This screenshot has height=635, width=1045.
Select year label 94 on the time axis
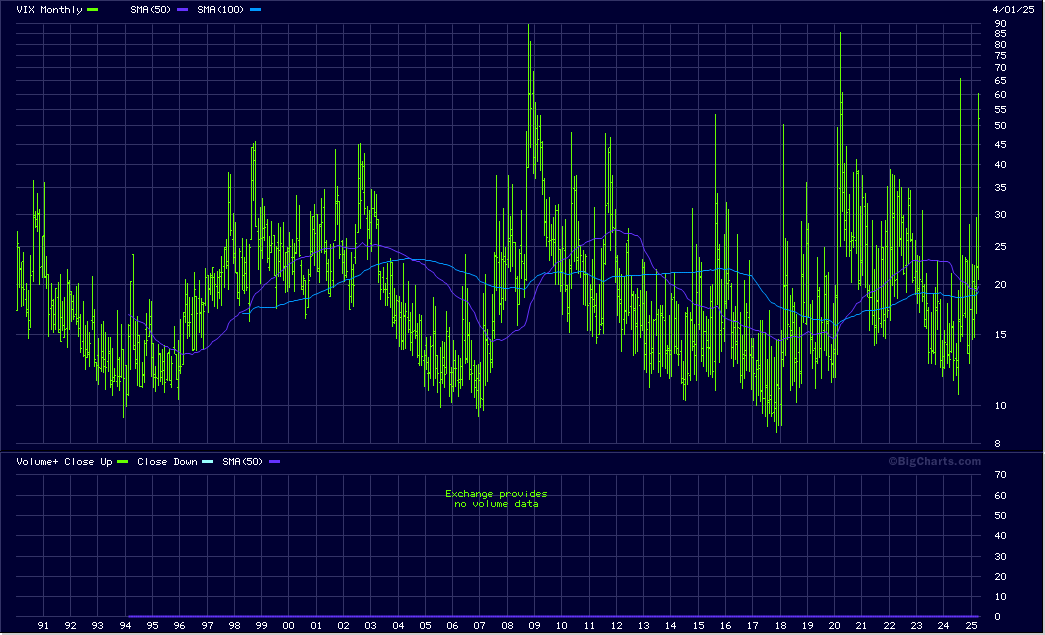tap(125, 625)
